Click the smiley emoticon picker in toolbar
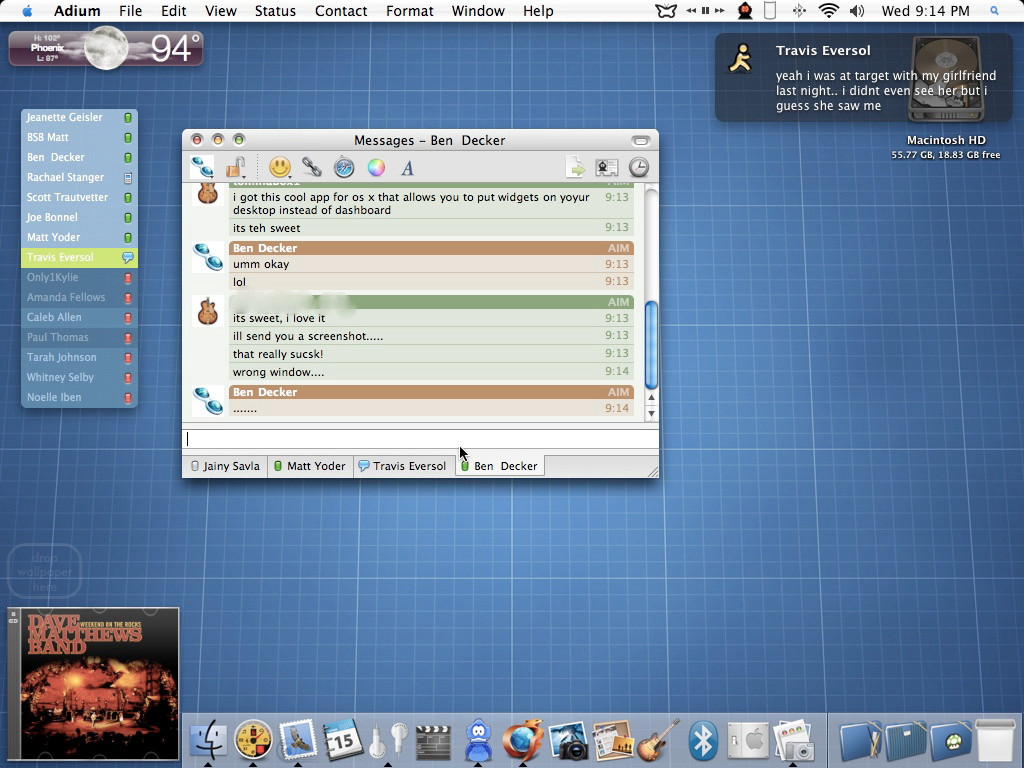 [x=280, y=168]
